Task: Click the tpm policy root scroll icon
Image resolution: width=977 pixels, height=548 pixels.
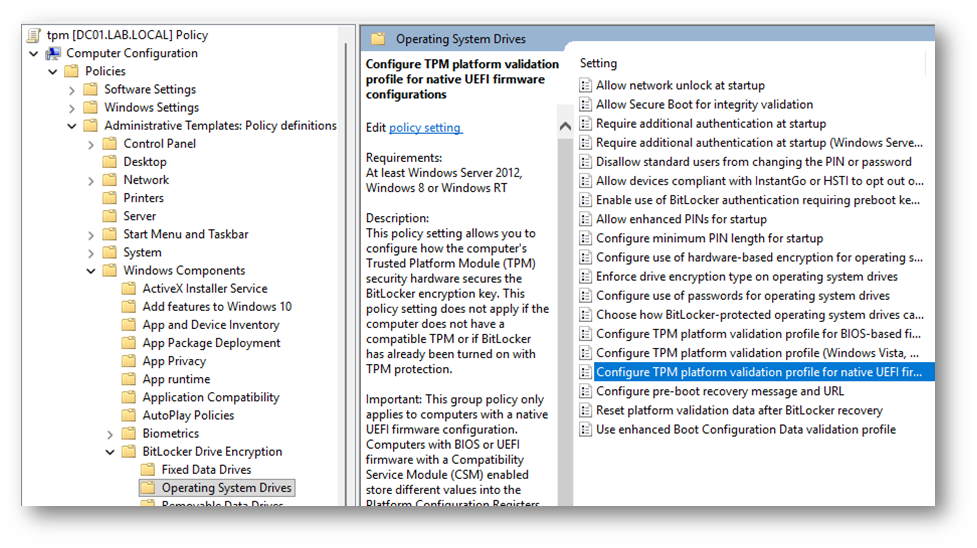Action: (34, 35)
